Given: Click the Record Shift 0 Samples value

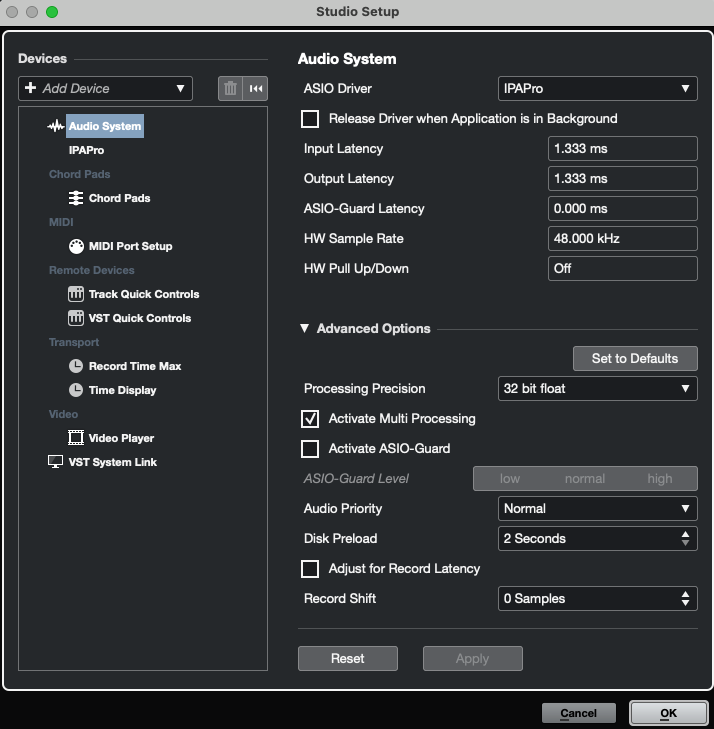Looking at the screenshot, I should point(535,598).
